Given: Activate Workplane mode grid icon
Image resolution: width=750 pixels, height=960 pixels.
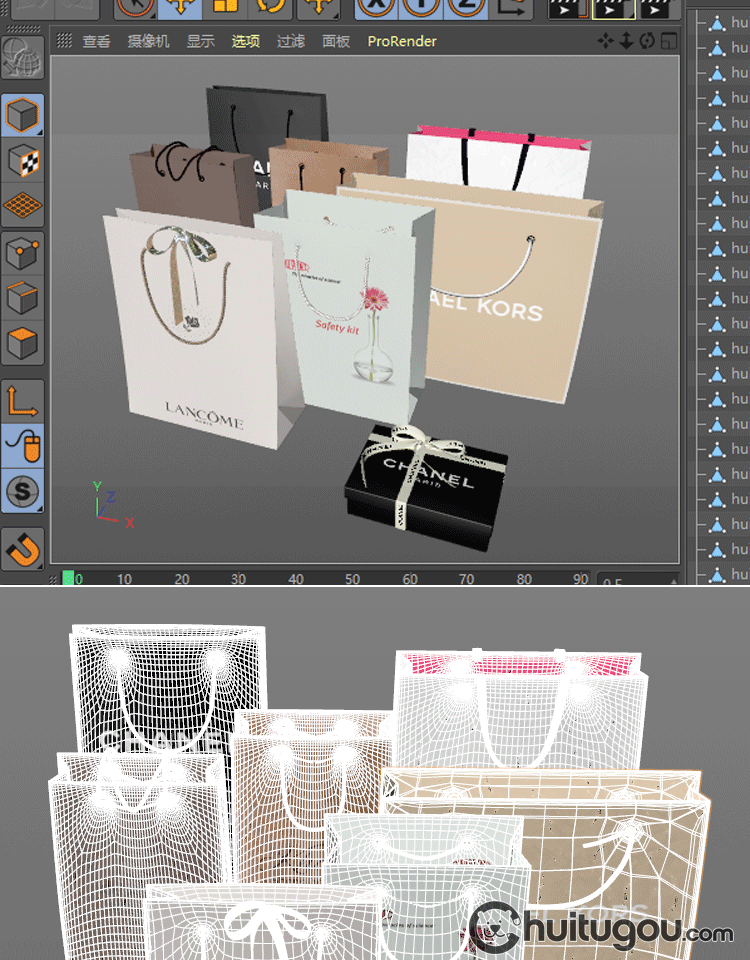Looking at the screenshot, I should tap(22, 205).
